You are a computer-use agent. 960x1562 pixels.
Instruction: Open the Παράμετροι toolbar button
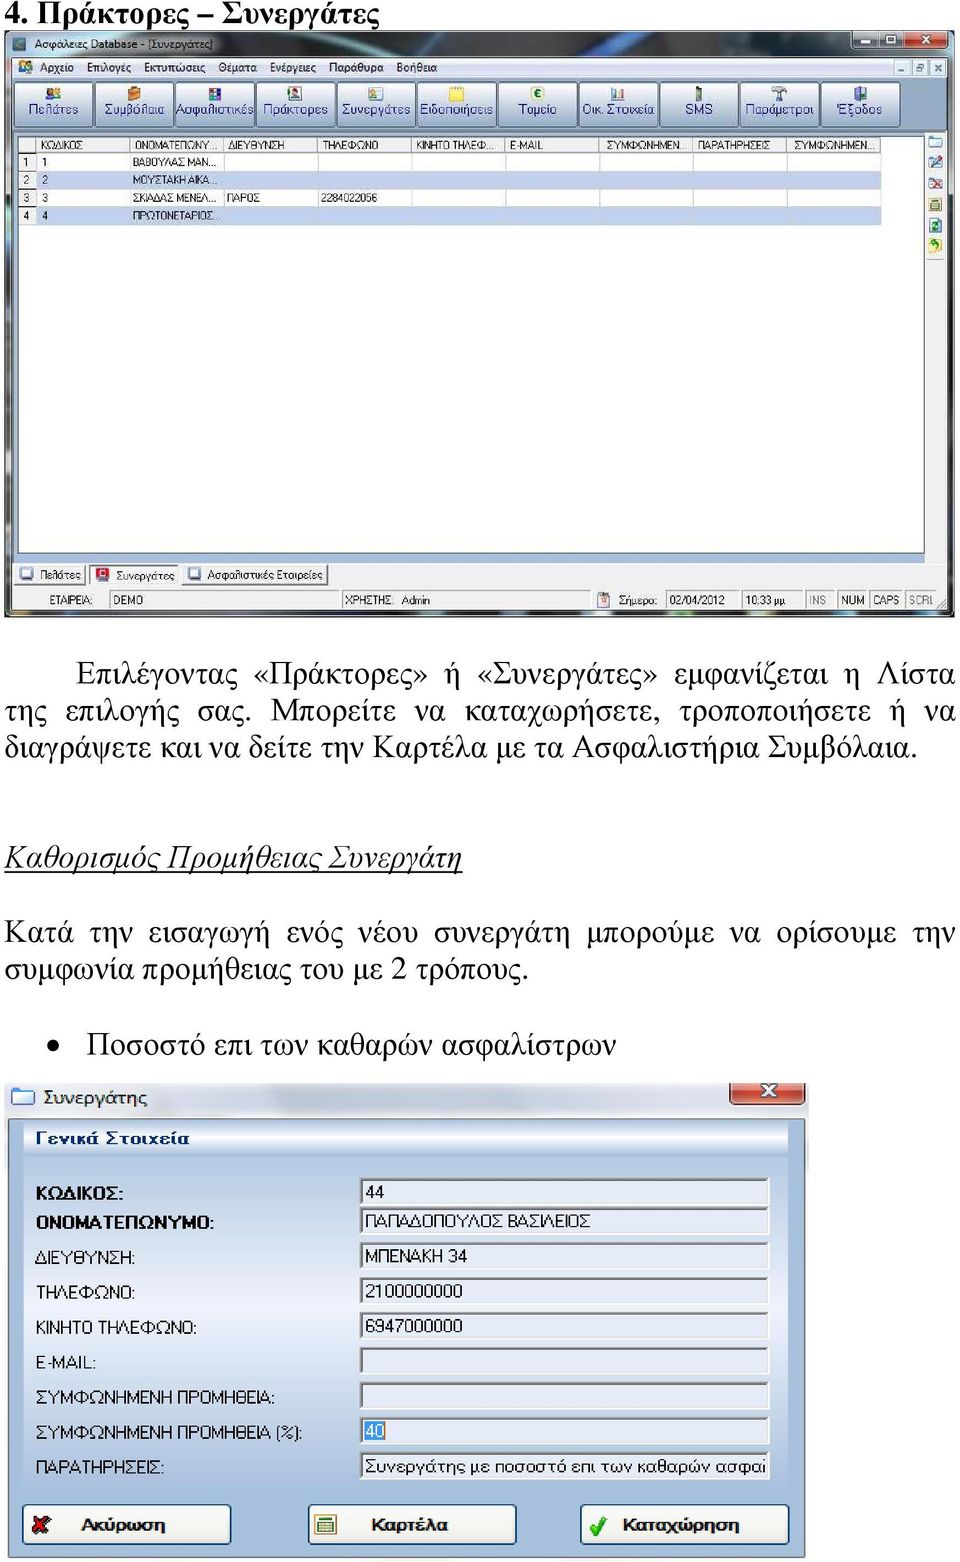pos(779,104)
